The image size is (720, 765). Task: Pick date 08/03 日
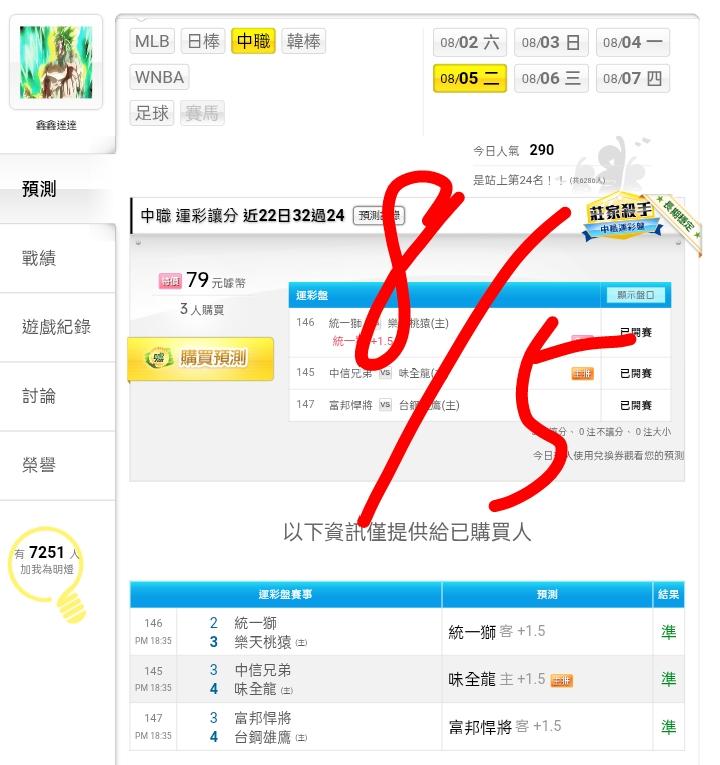(551, 42)
